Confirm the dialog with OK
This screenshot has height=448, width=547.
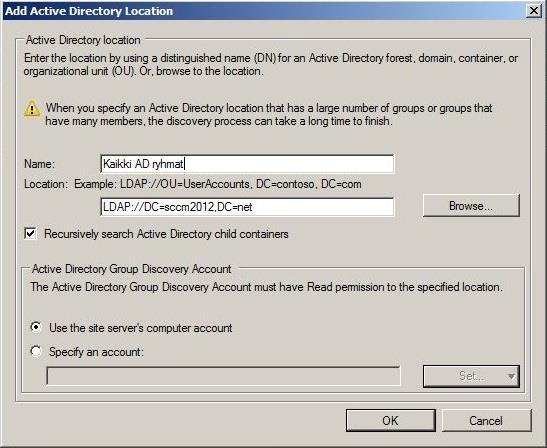click(391, 420)
